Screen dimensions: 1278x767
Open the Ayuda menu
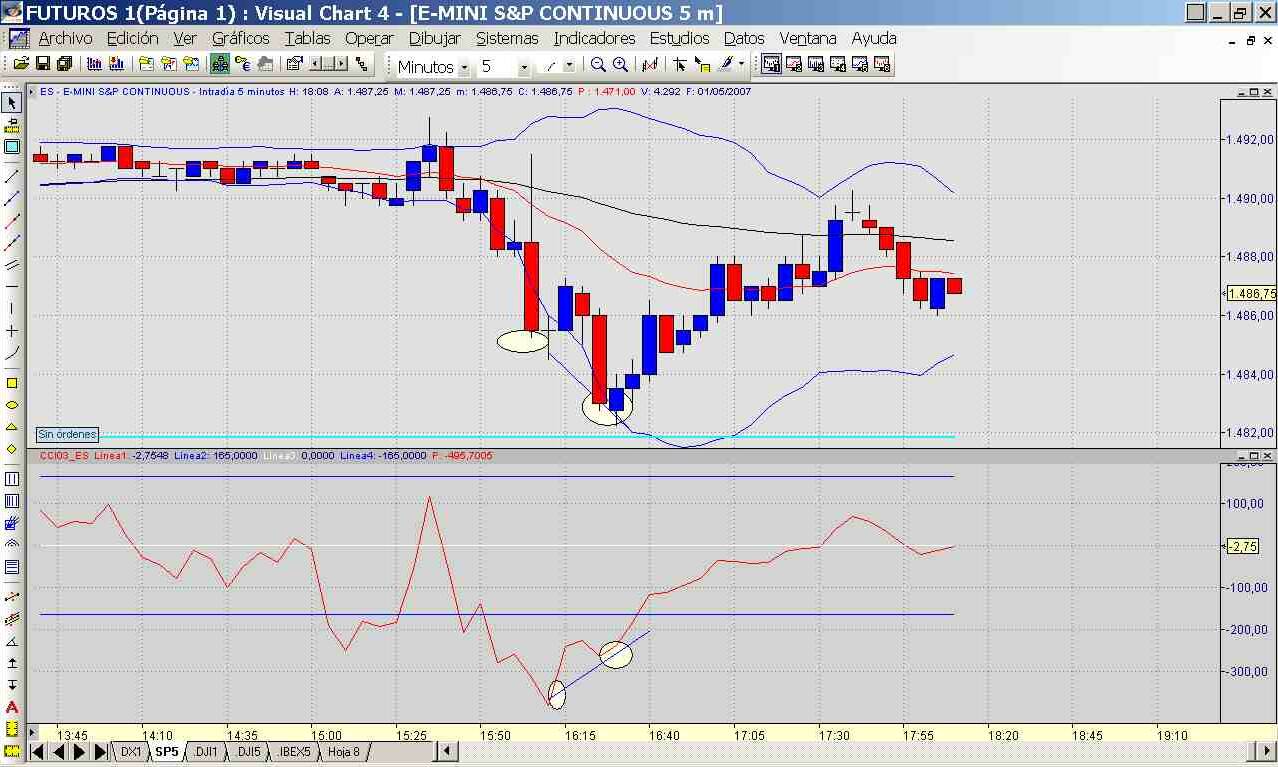click(874, 38)
